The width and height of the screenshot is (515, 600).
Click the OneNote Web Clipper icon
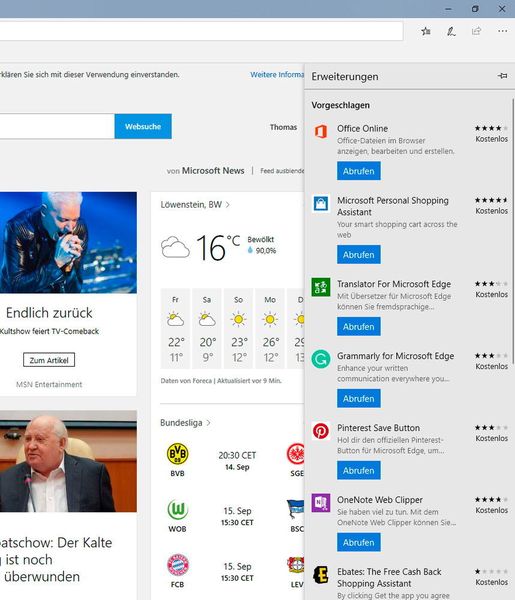point(321,503)
